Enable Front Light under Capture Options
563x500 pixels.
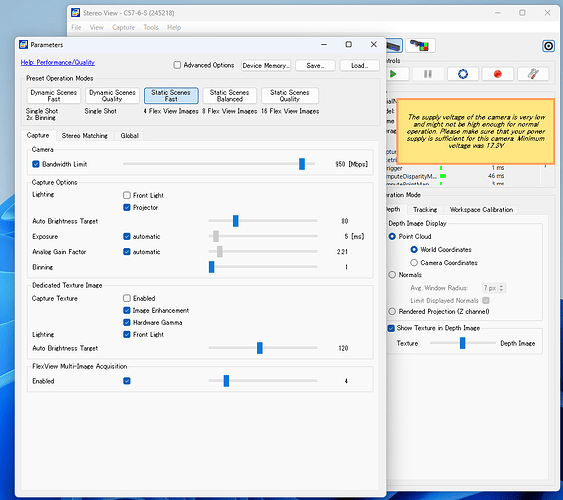[x=127, y=195]
